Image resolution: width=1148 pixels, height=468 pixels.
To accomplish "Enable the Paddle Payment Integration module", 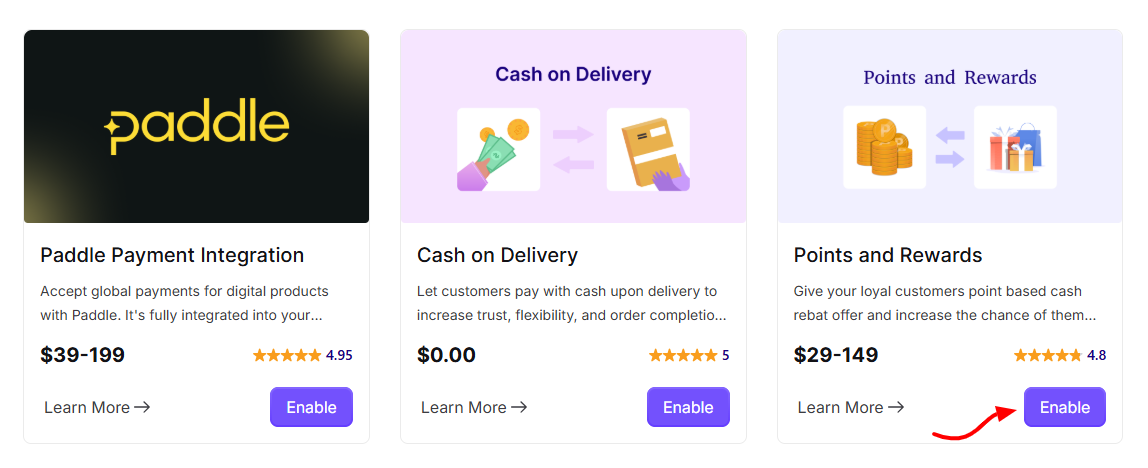I will click(311, 407).
